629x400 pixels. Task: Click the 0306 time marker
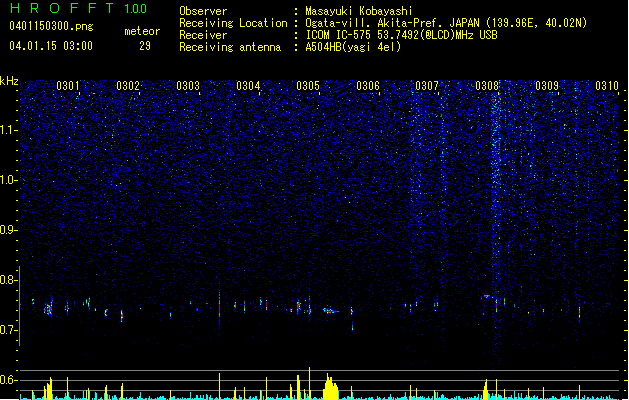368,86
